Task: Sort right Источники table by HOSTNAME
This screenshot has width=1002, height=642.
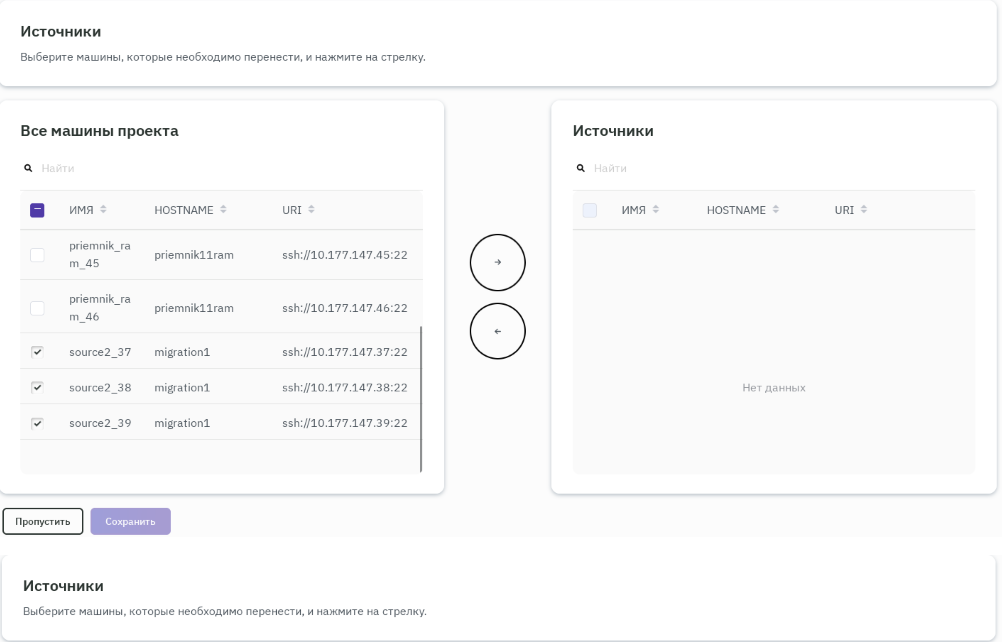Action: coord(775,210)
